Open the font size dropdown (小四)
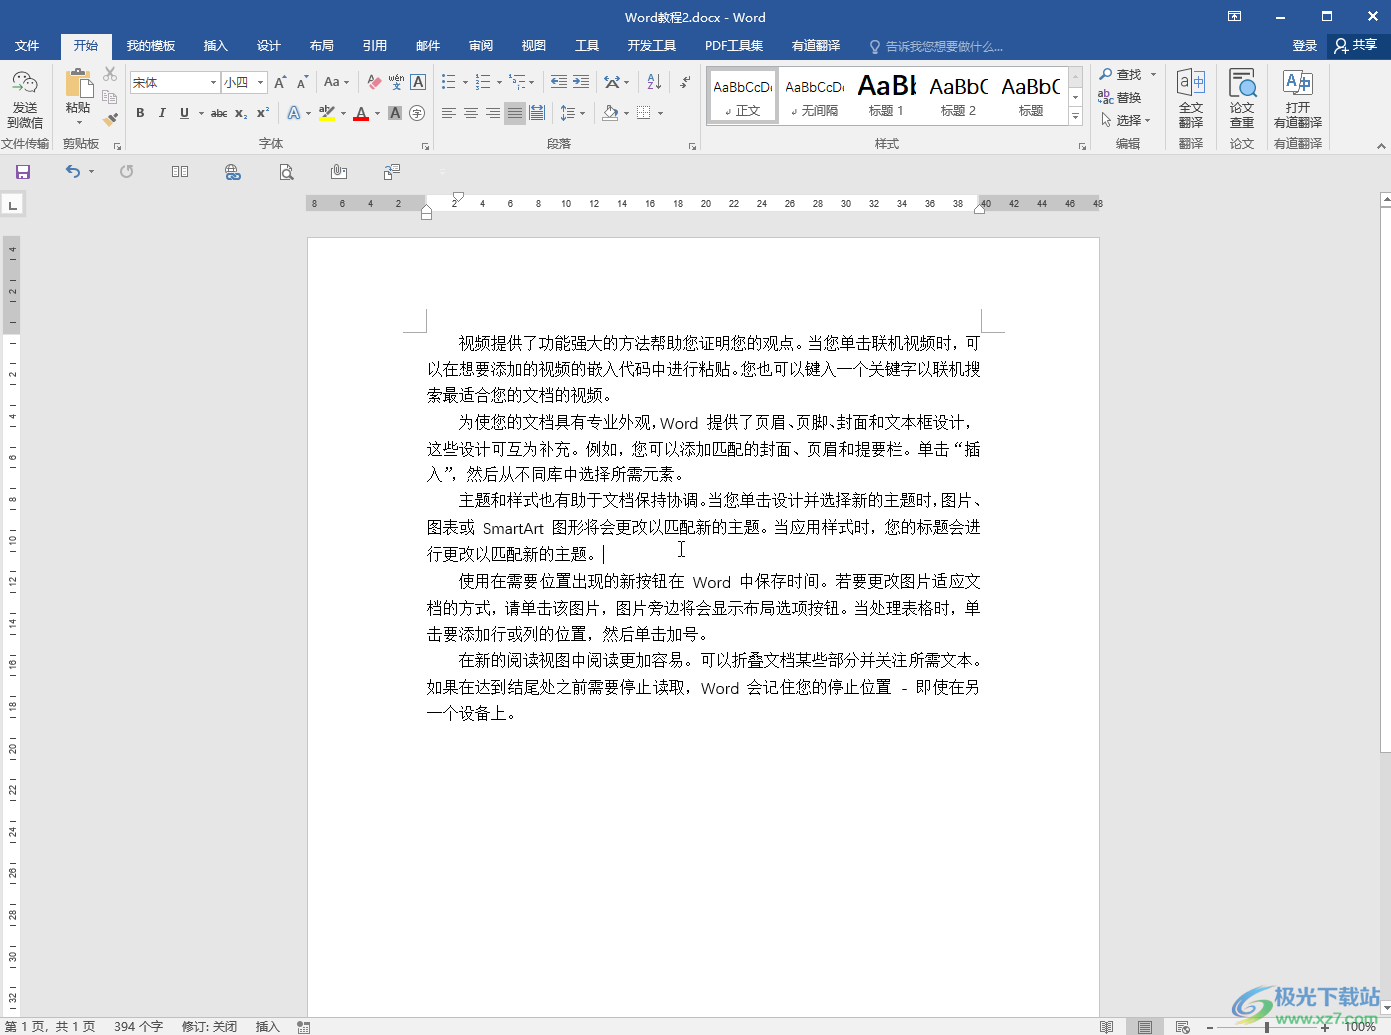The height and width of the screenshot is (1035, 1391). tap(261, 82)
